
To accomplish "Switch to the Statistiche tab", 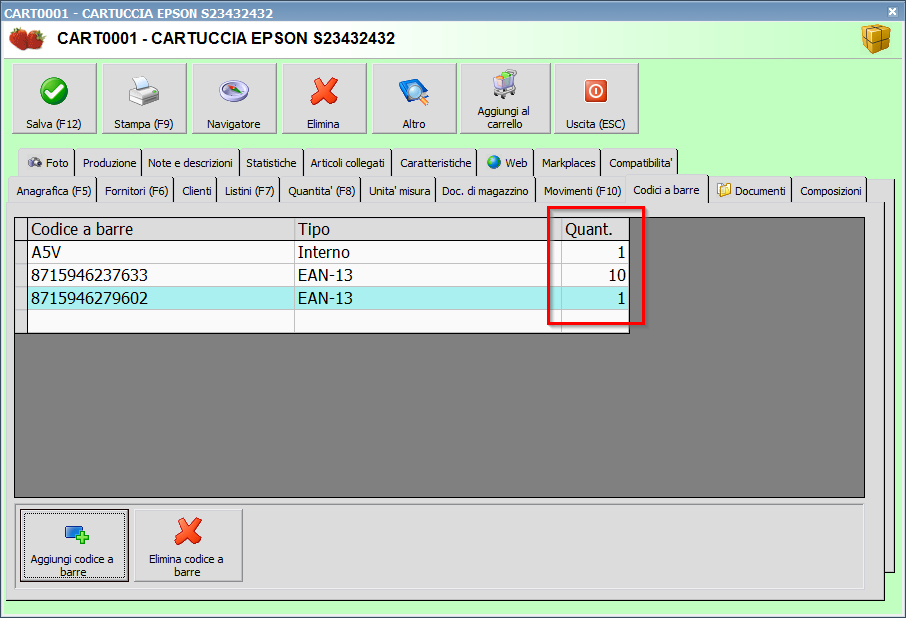I will [271, 163].
